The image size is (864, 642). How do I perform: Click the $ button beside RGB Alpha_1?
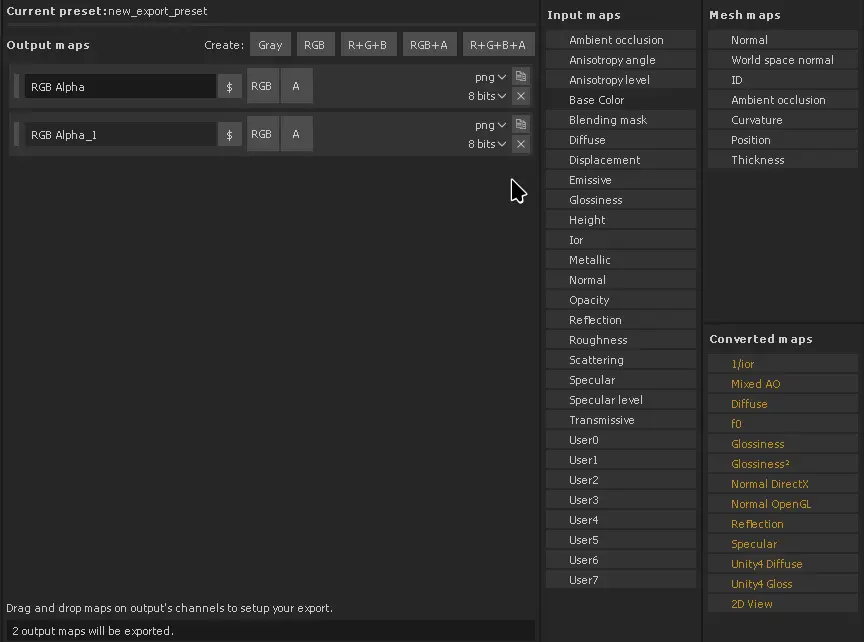[230, 134]
